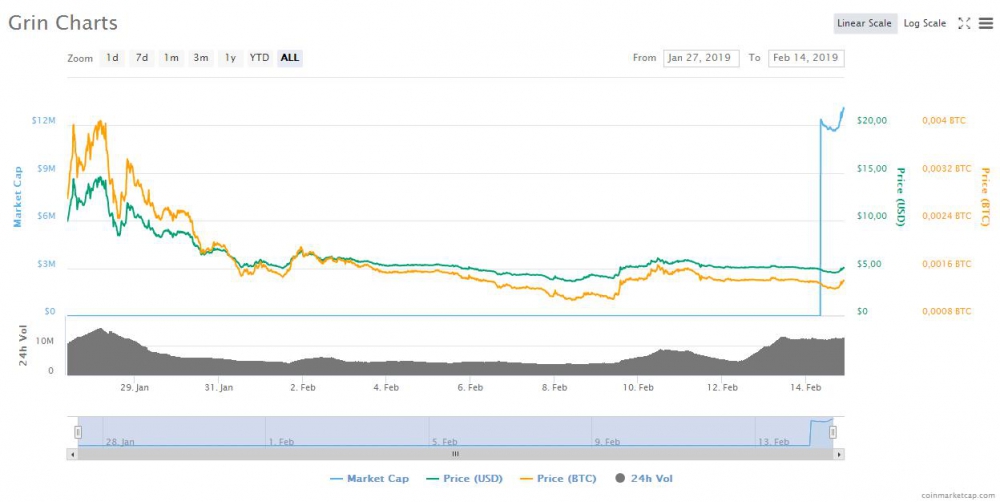
Task: Click the $12M market cap axis label
Action: (x=44, y=120)
